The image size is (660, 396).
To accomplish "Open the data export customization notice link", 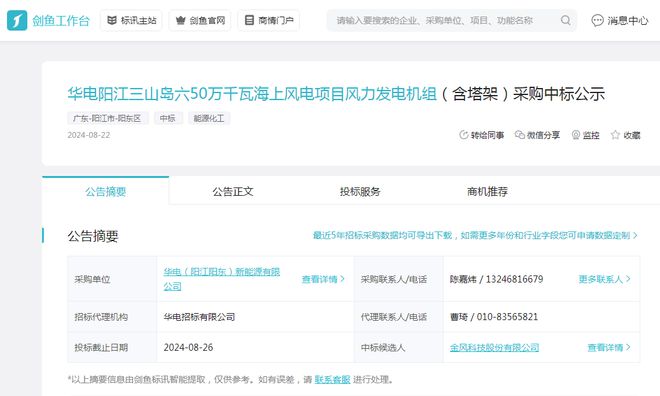I will coord(475,235).
